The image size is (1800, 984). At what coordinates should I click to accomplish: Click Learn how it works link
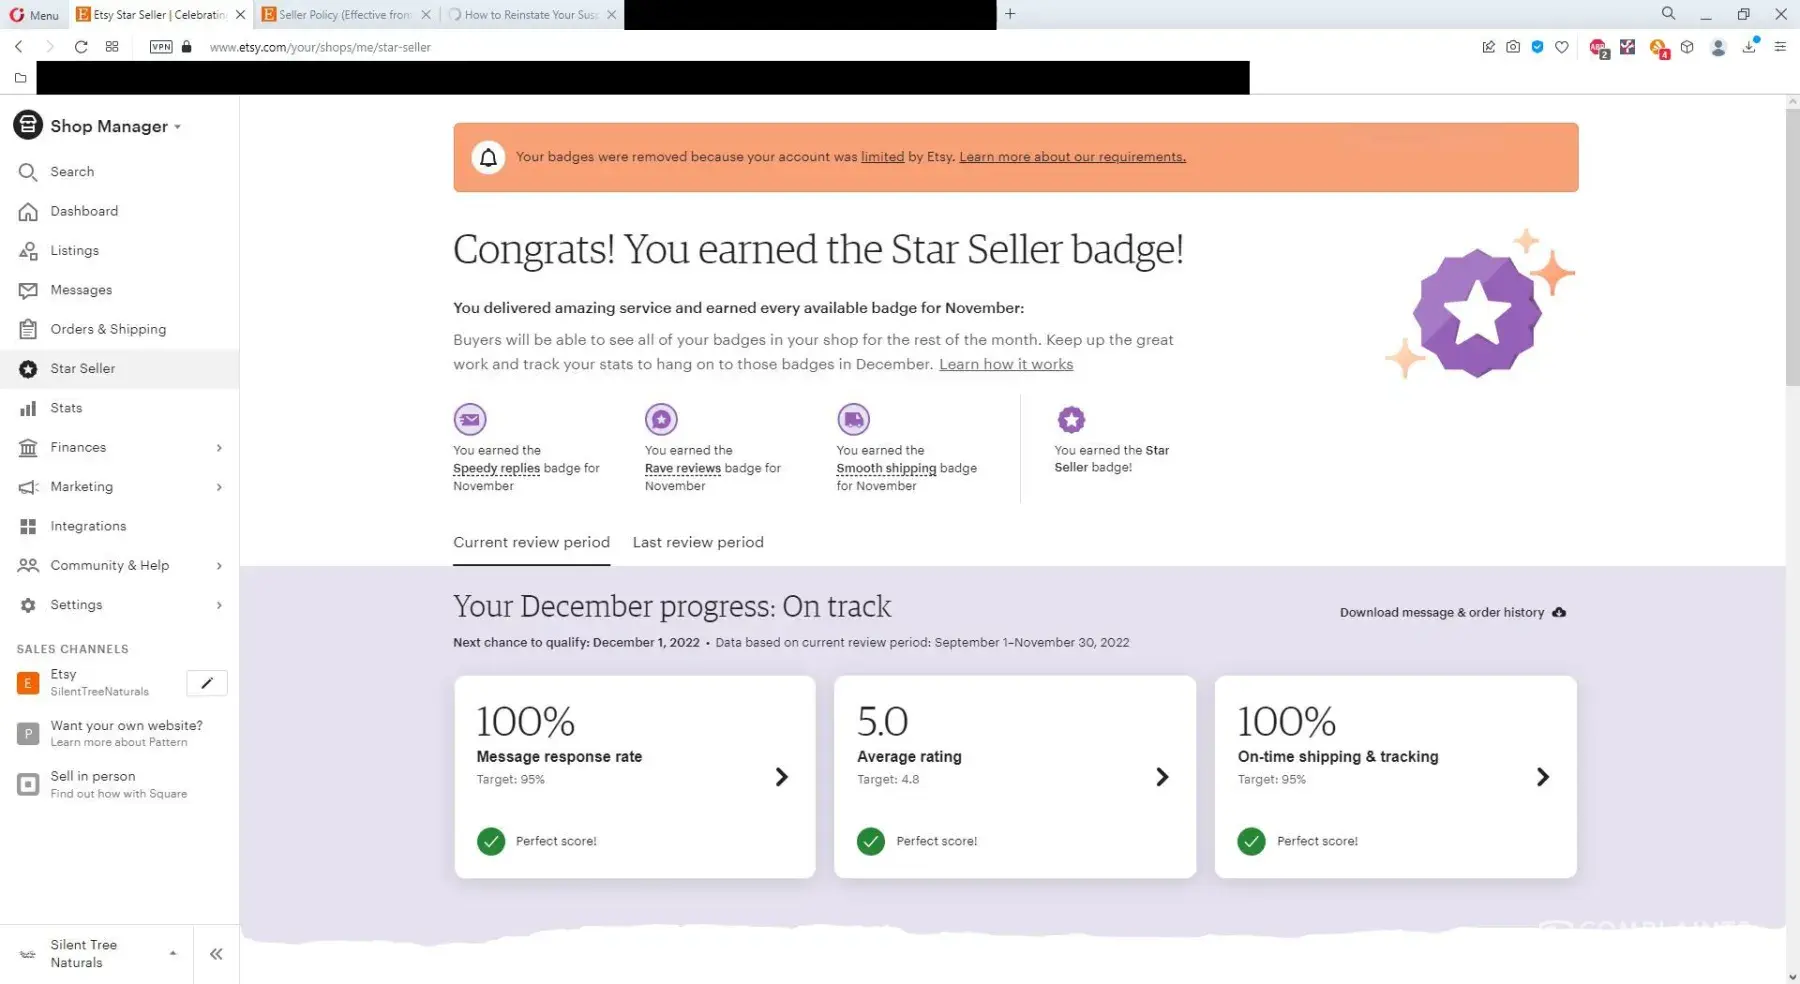(x=1005, y=365)
